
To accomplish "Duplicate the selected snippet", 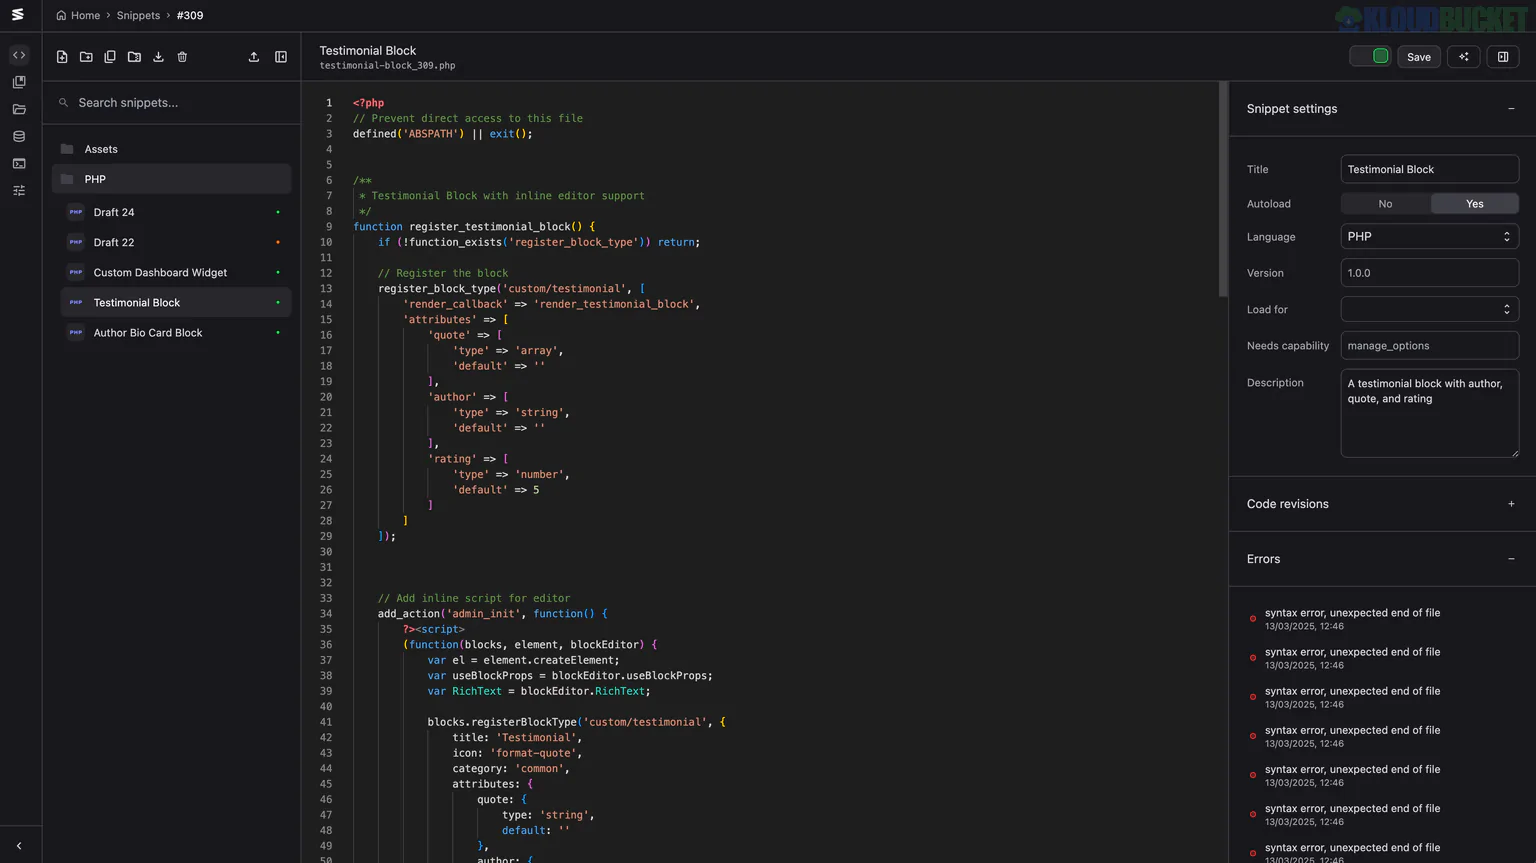I will pos(110,57).
